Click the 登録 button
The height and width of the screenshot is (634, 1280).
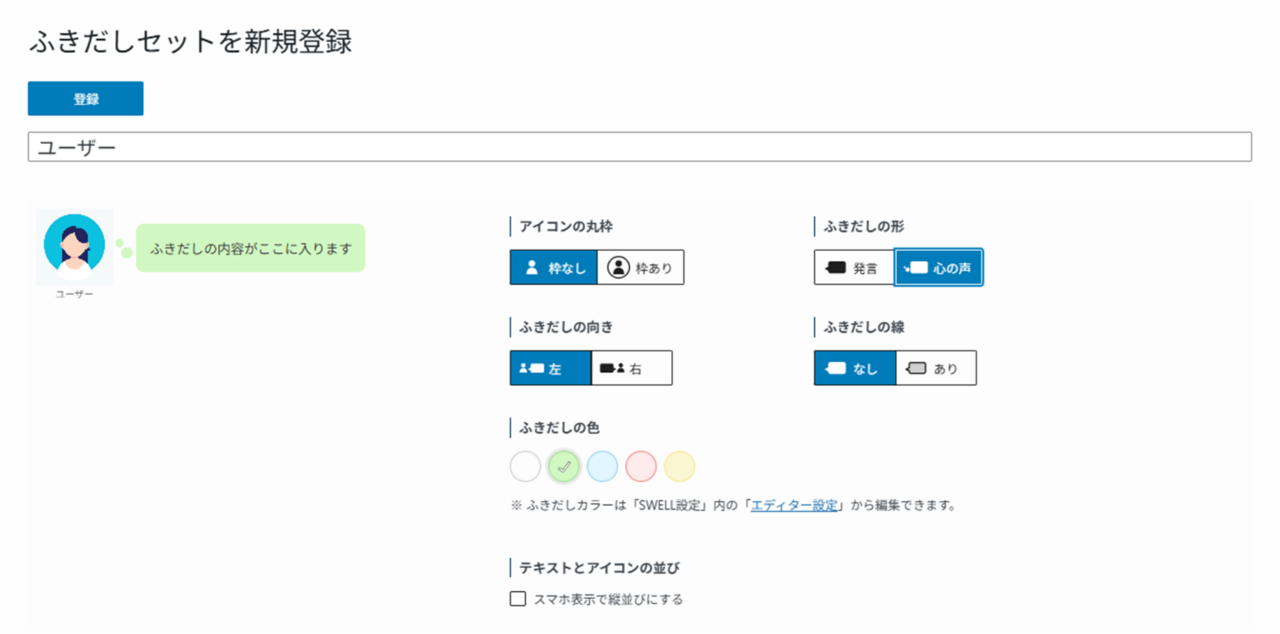[86, 99]
